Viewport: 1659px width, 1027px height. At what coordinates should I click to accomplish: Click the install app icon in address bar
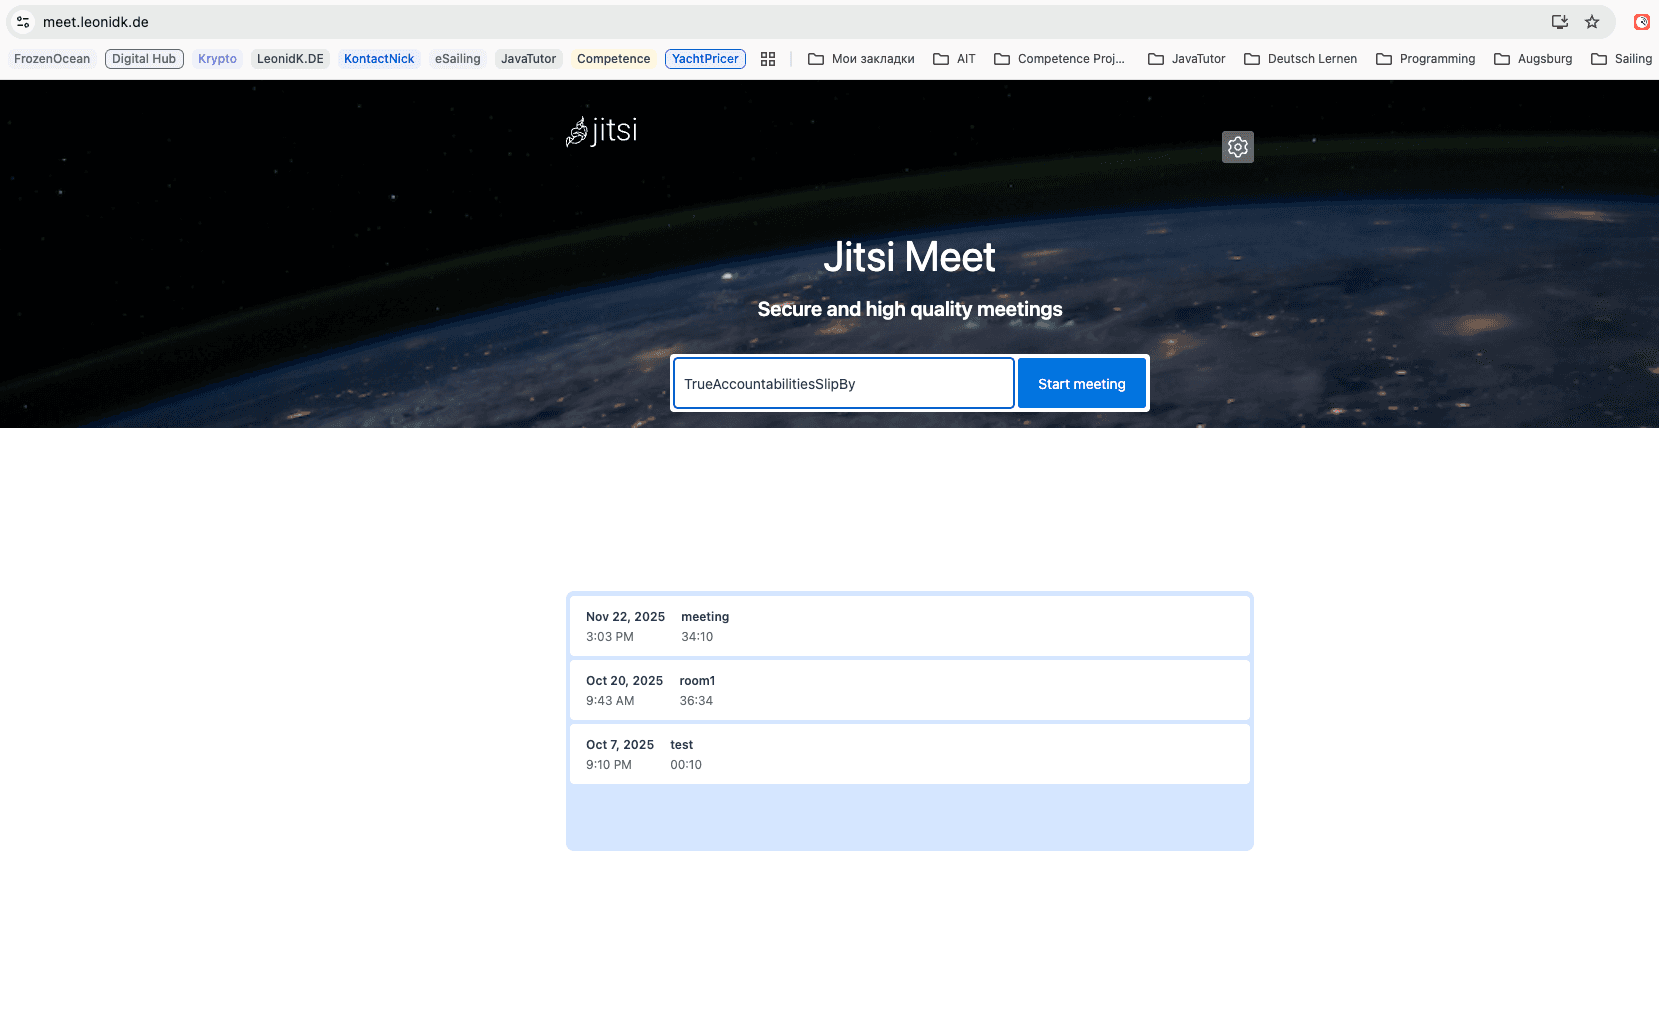tap(1559, 22)
